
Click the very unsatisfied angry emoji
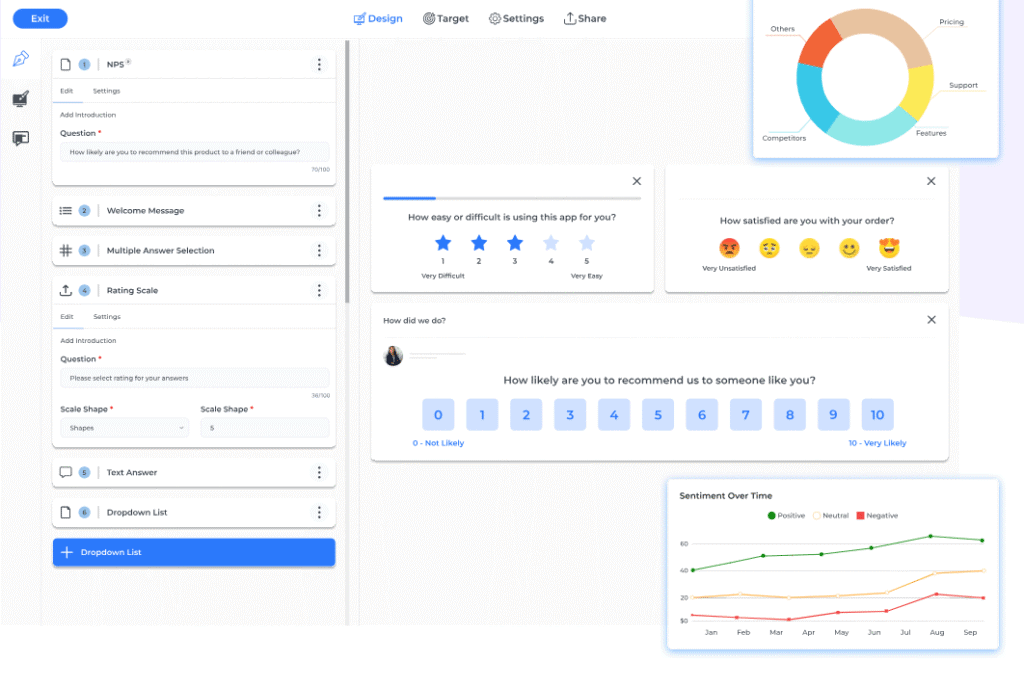click(x=729, y=248)
